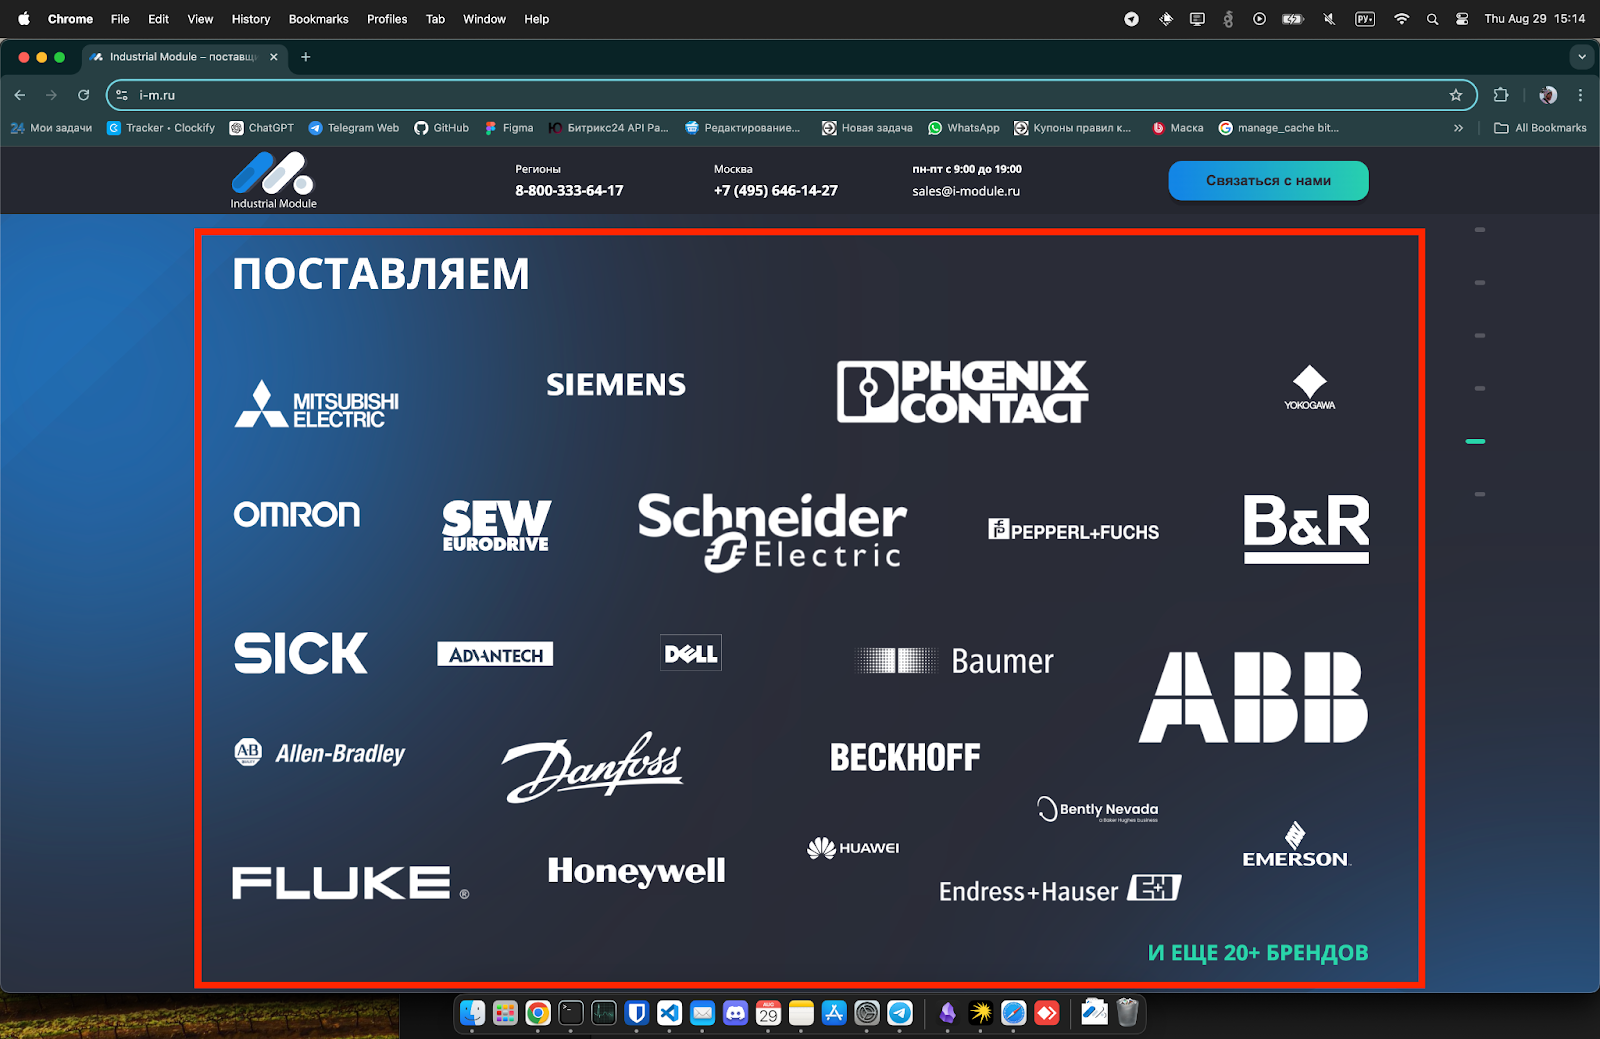This screenshot has width=1600, height=1039.
Task: Open the Window menu
Action: click(484, 19)
